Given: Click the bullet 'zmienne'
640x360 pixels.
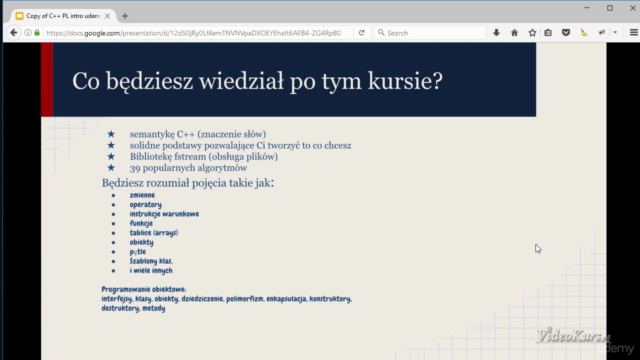Looking at the screenshot, I should pos(142,195).
